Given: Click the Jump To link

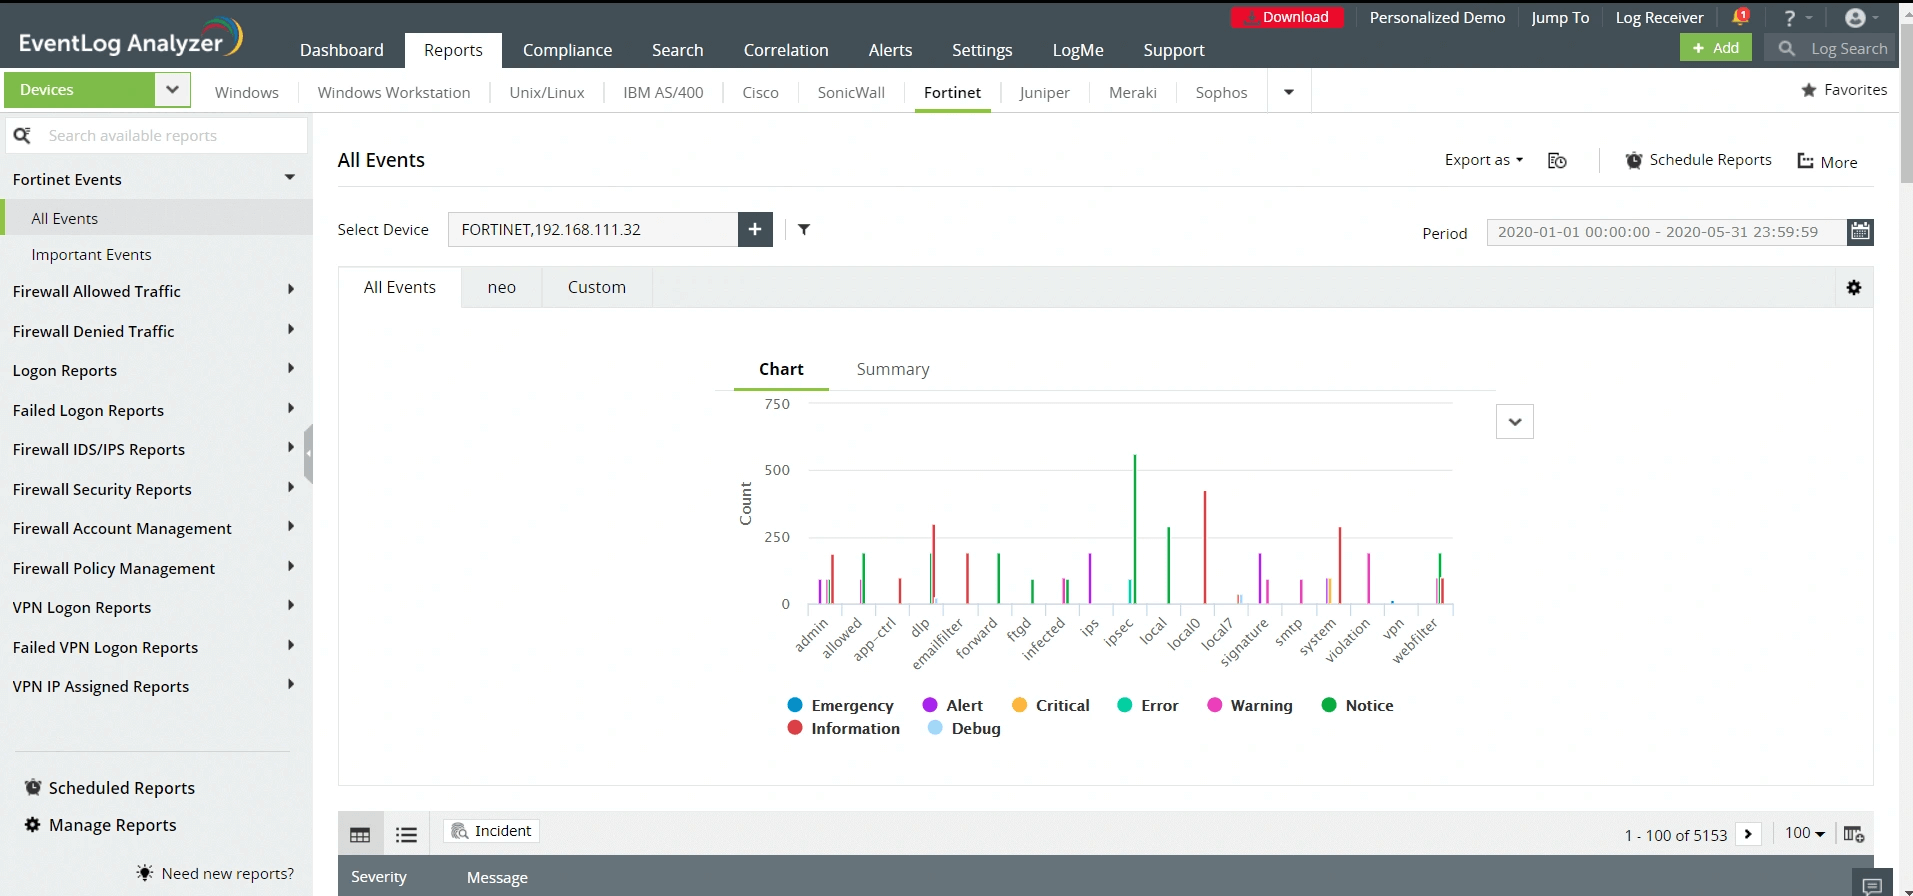Looking at the screenshot, I should (1560, 17).
